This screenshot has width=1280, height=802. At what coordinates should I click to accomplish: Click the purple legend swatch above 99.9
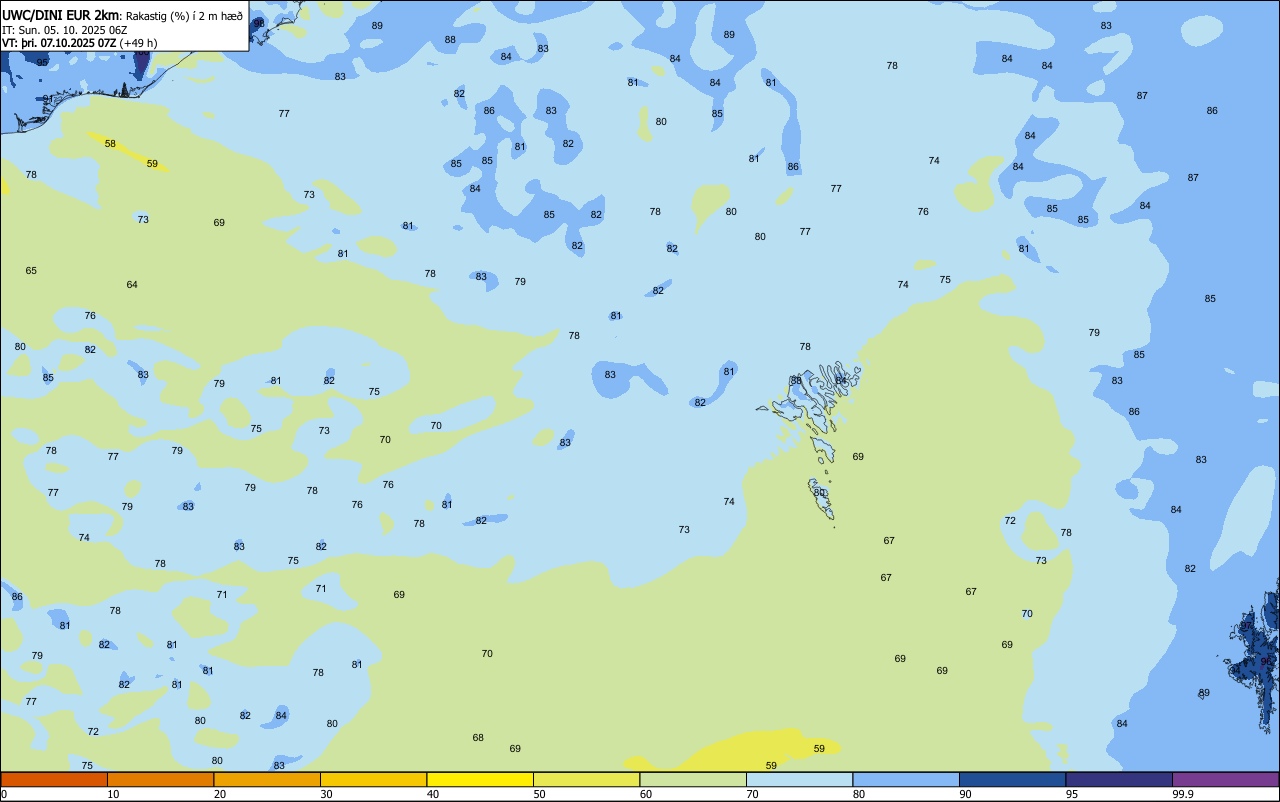click(1225, 779)
